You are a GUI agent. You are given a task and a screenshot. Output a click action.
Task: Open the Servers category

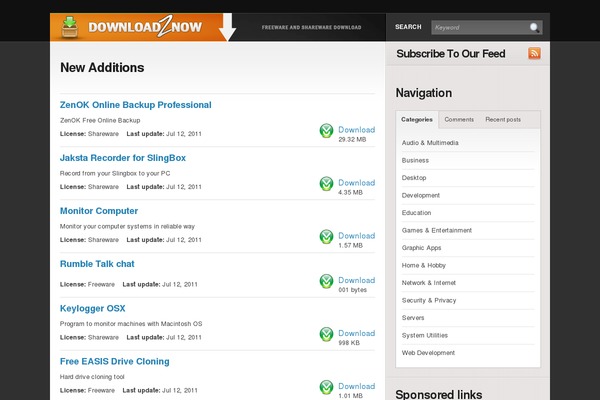pyautogui.click(x=413, y=318)
